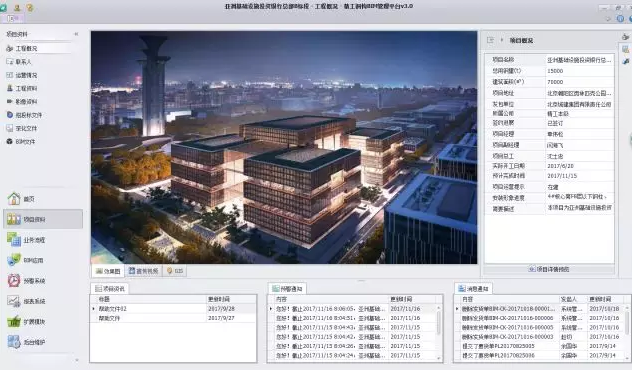Select the warning row with time 8:04:24
The image size is (634, 370).
click(352, 355)
